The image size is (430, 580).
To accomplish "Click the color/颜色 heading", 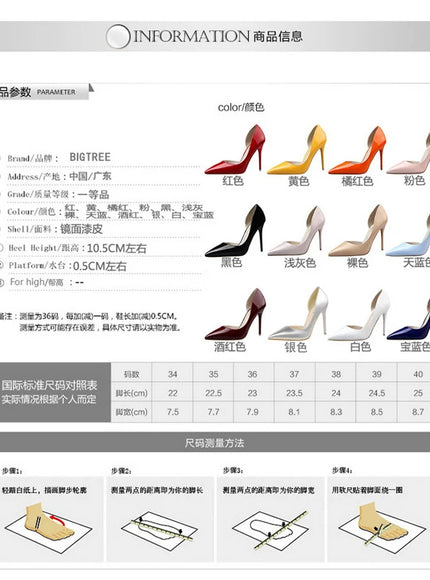I will (x=241, y=107).
